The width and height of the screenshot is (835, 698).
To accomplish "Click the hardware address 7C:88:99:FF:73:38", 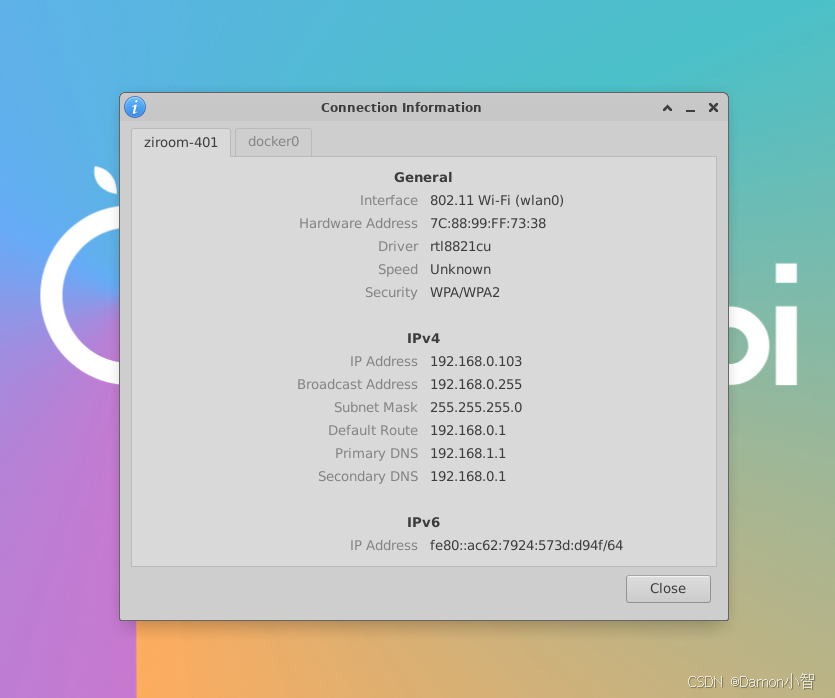I will click(488, 224).
